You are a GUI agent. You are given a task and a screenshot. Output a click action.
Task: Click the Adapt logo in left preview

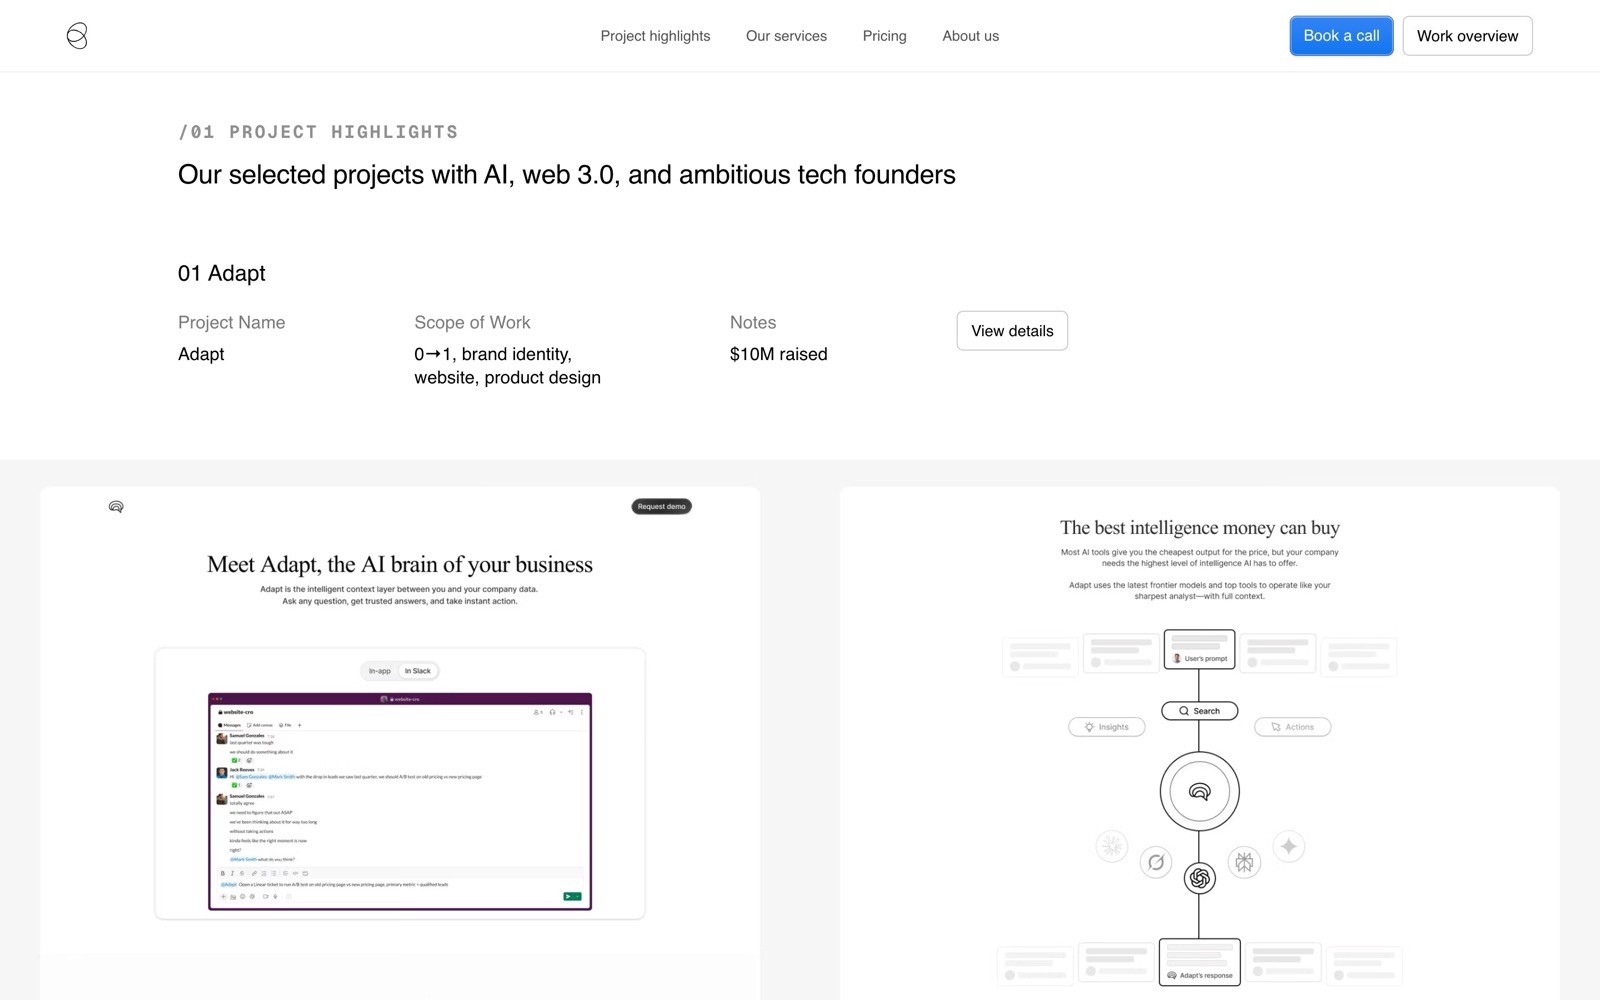[116, 507]
